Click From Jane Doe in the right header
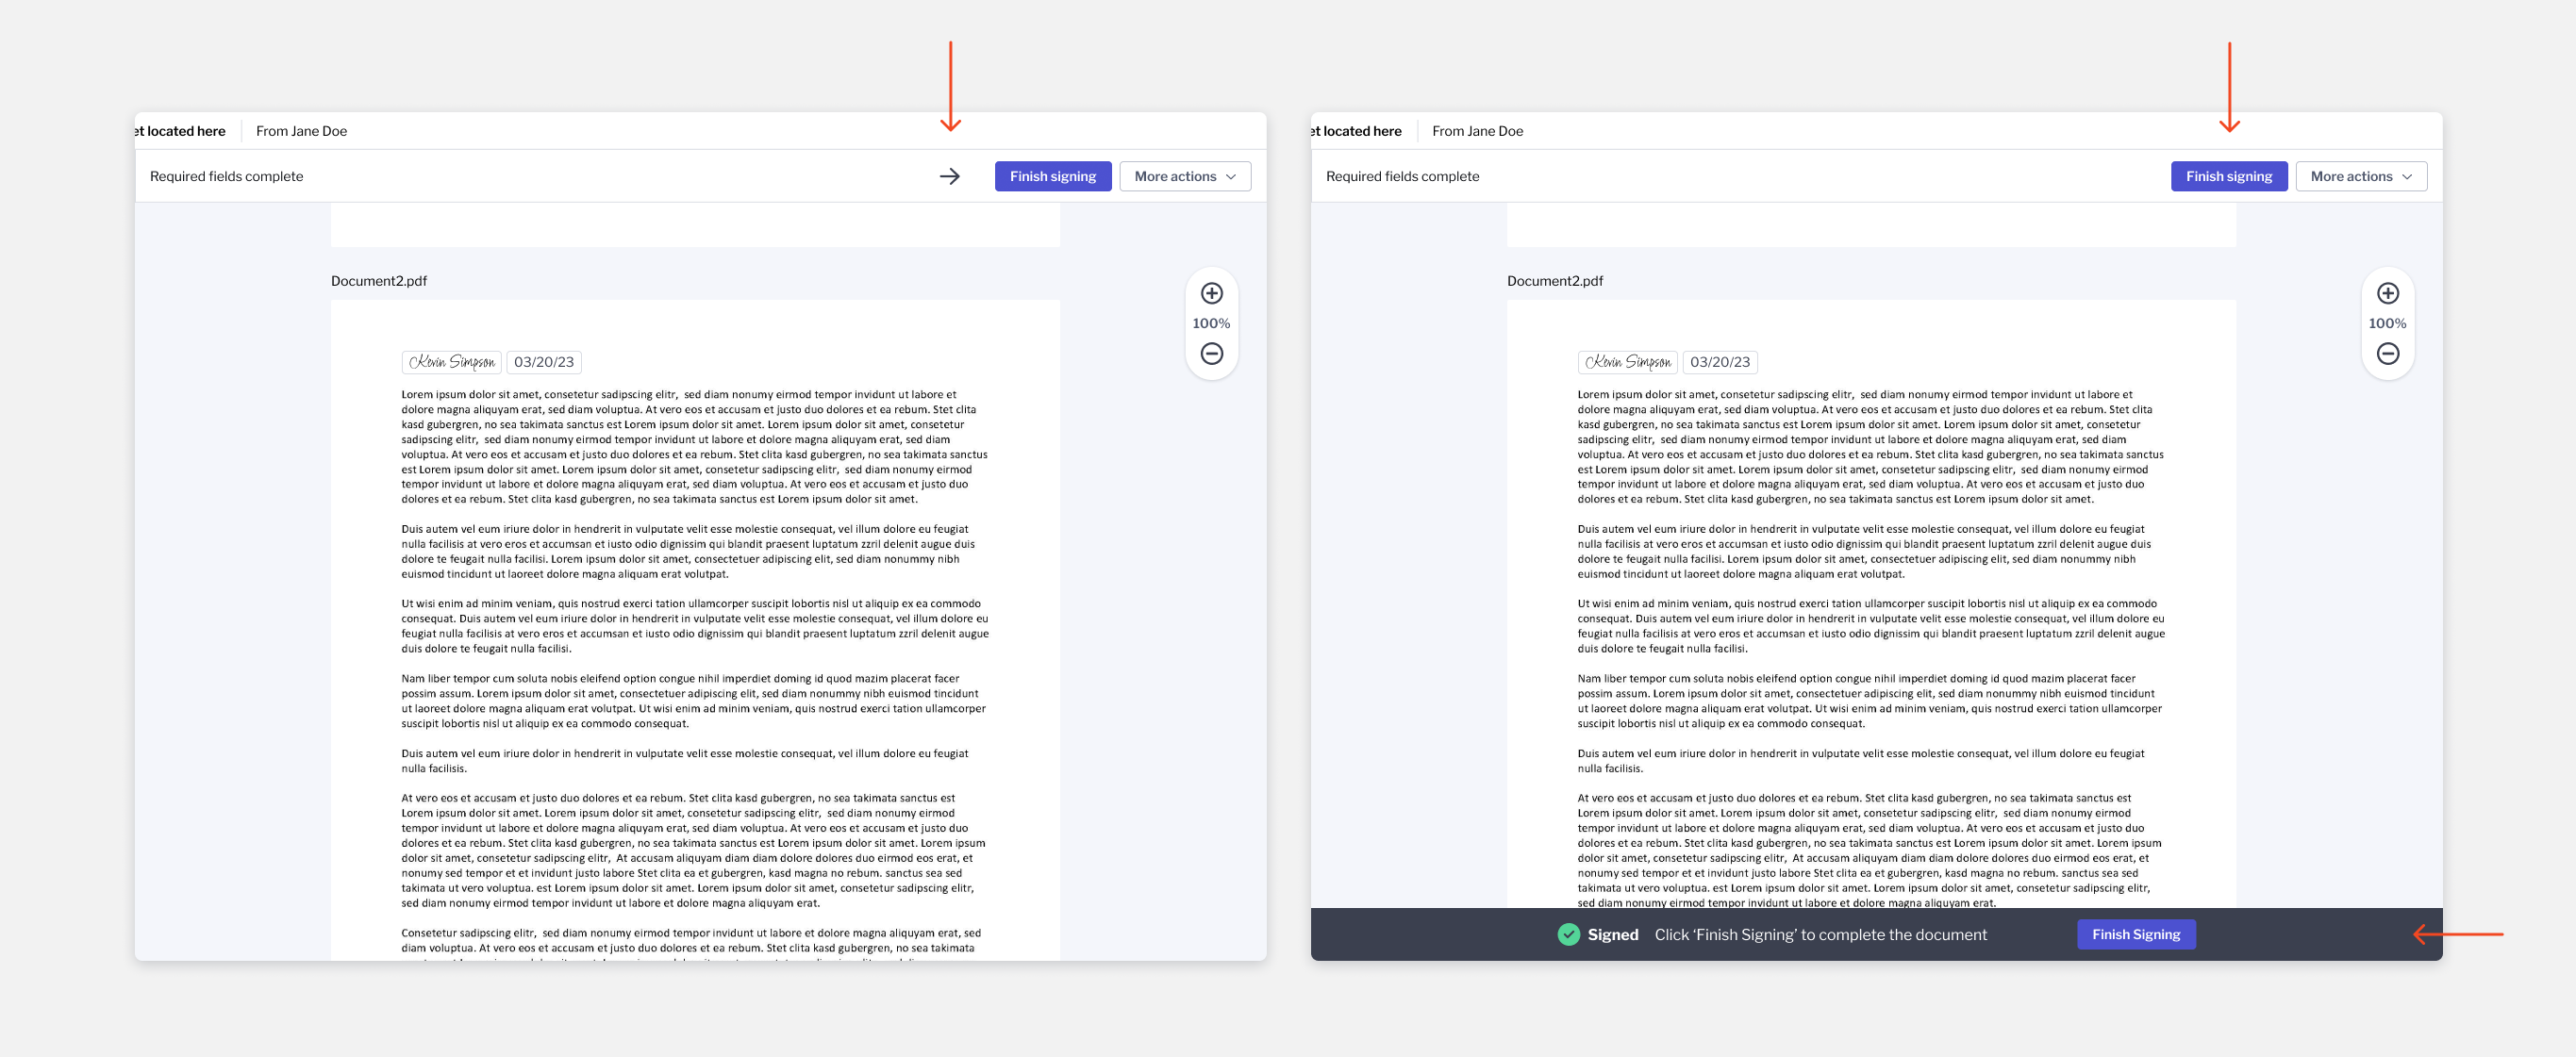Screen dimensions: 2576x1057 click(x=1477, y=131)
